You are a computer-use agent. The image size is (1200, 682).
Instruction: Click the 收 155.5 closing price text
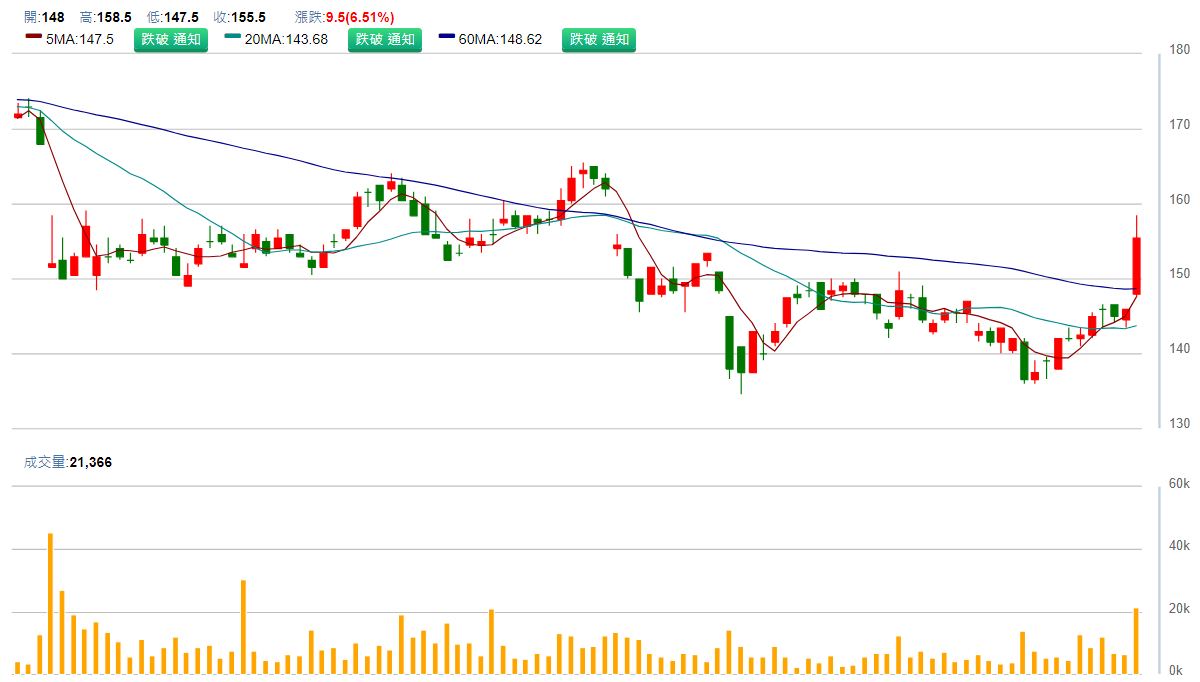click(x=239, y=18)
